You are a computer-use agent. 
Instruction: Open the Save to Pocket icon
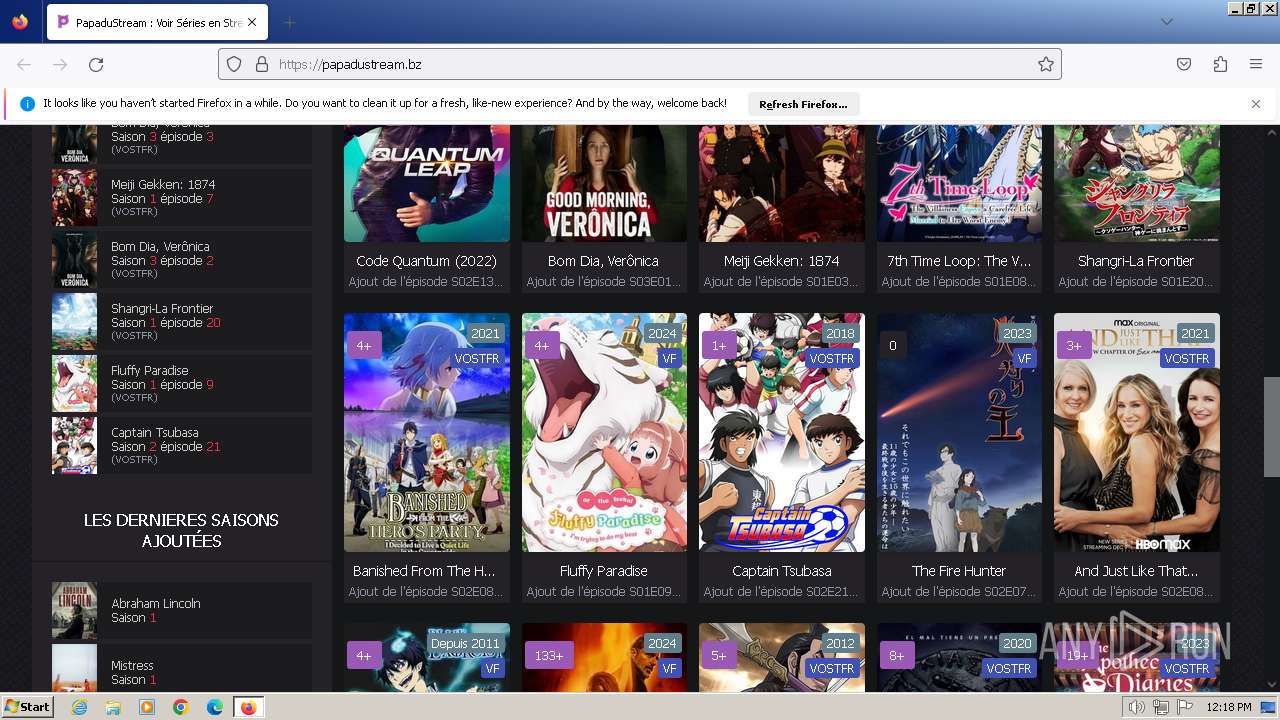(1184, 64)
